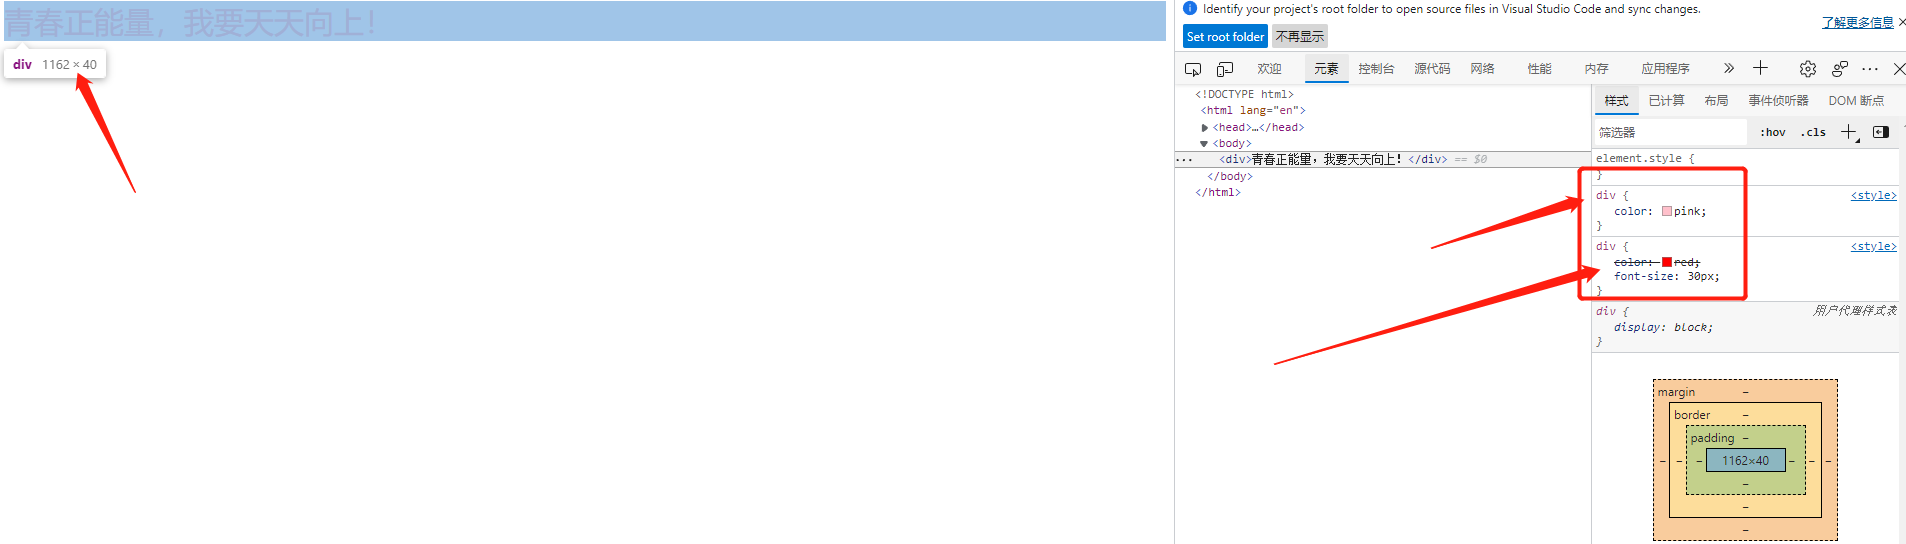The width and height of the screenshot is (1906, 544).
Task: Switch to the 内存 tab
Action: click(x=1596, y=69)
